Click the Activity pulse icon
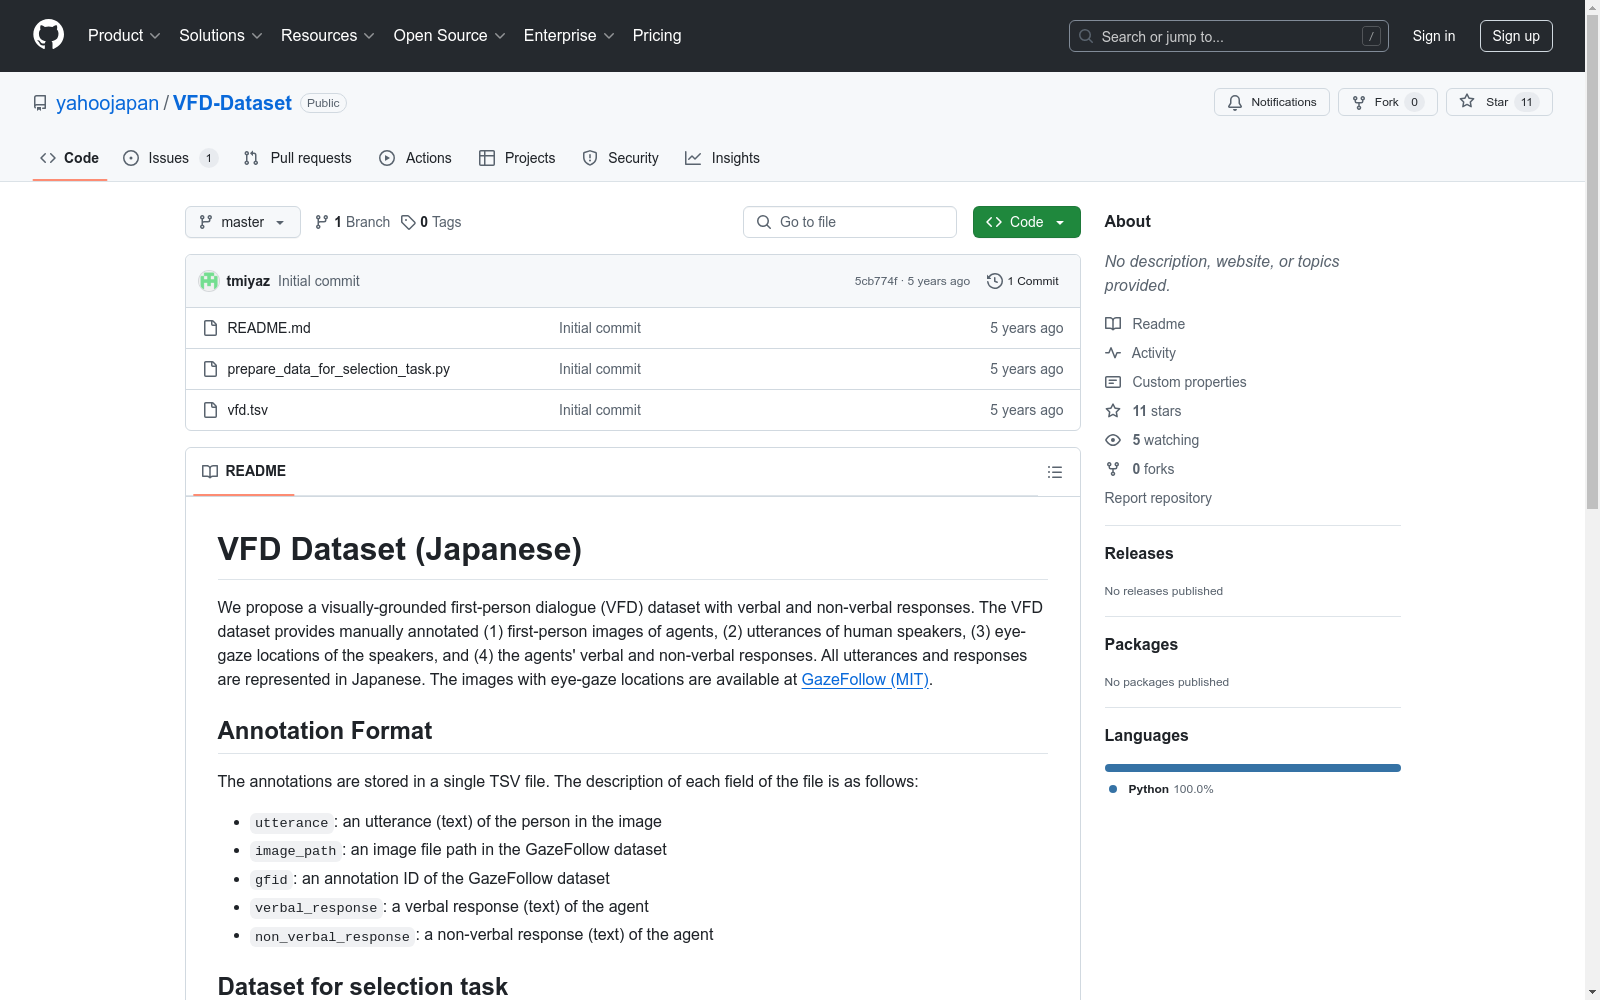The image size is (1600, 1000). tap(1113, 353)
